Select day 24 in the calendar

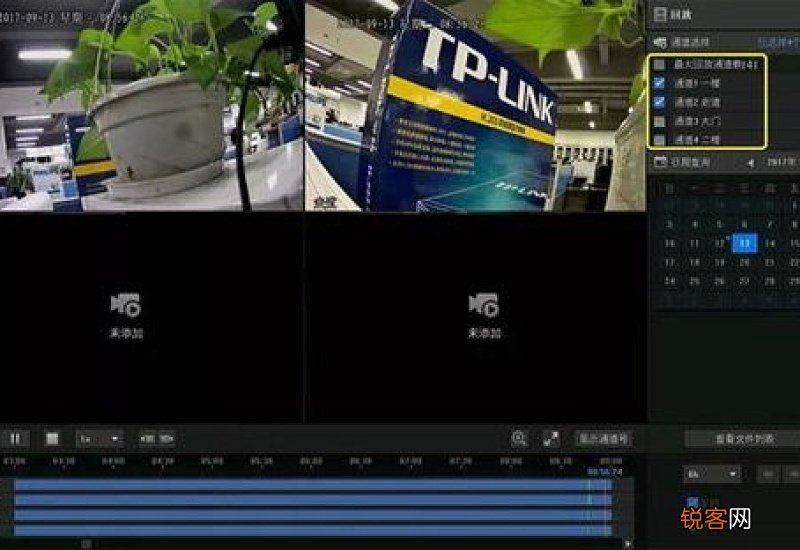[x=669, y=281]
